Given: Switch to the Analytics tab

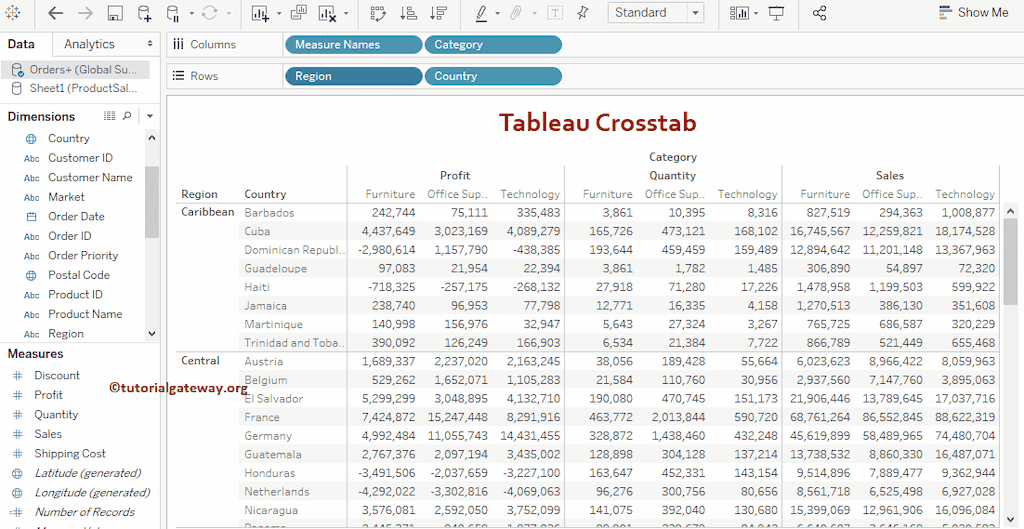Looking at the screenshot, I should [x=89, y=44].
